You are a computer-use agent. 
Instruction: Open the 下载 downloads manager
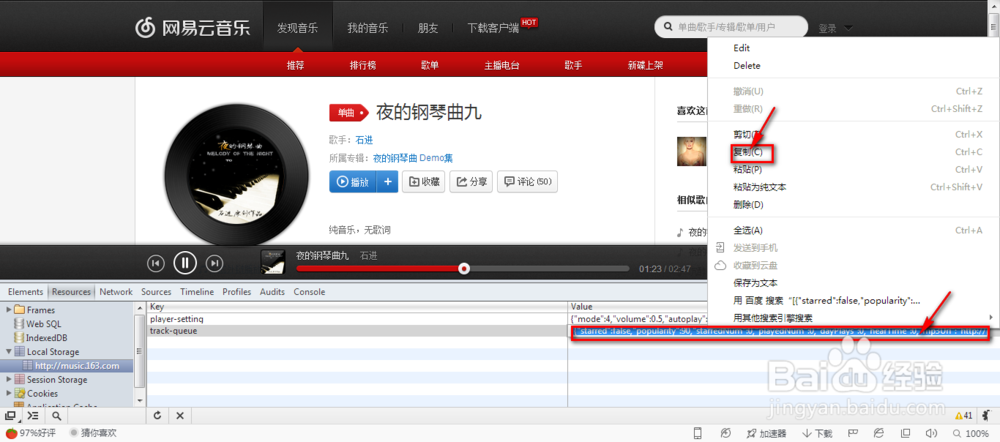[x=818, y=434]
